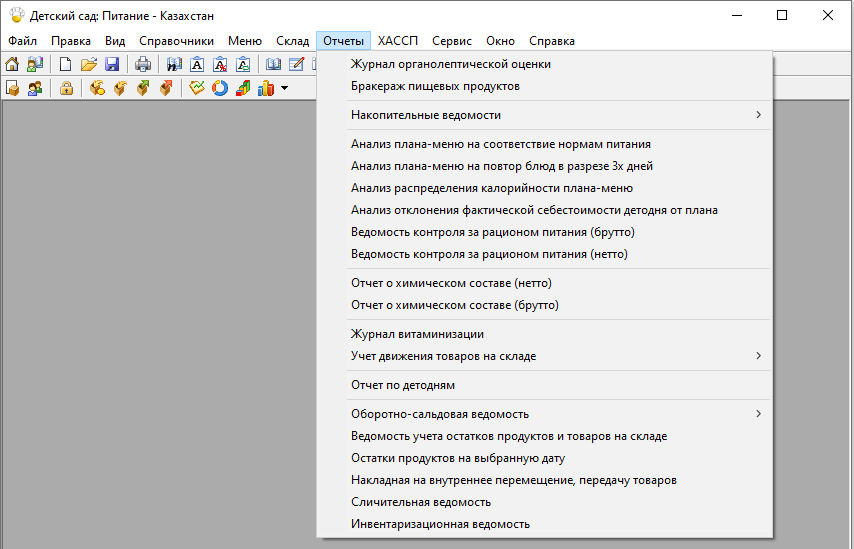Click the open blue book toolbar icon
Image resolution: width=854 pixels, height=549 pixels.
coord(273,64)
